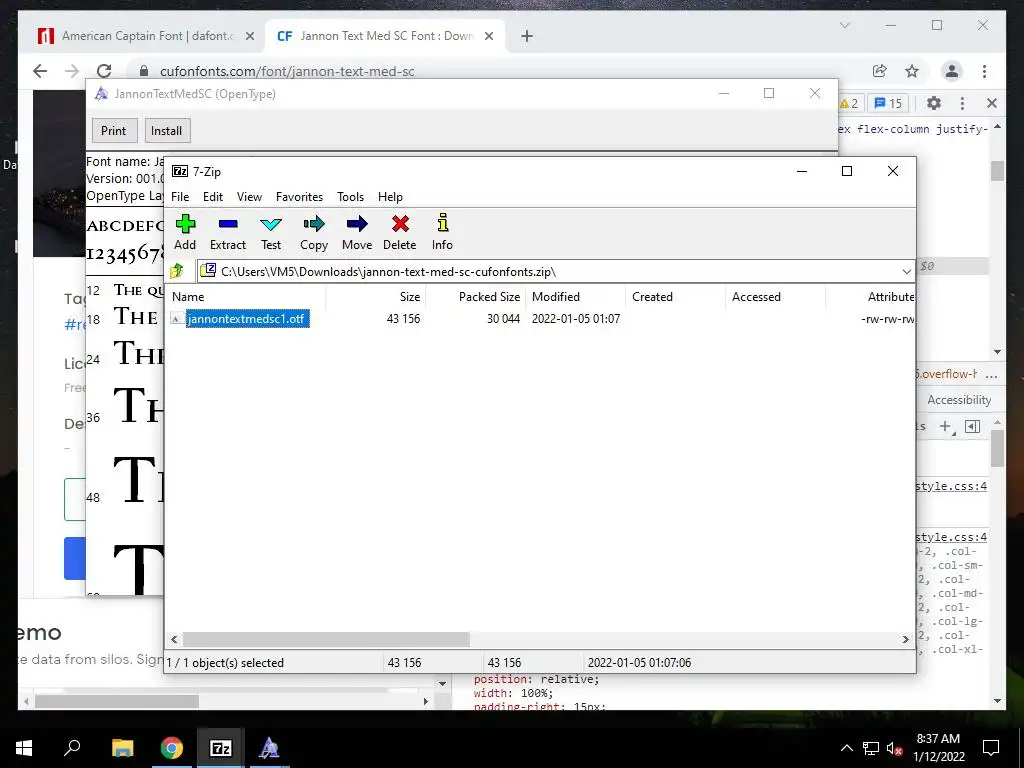Screen dimensions: 1024x768
Task: Open a new Chrome tab
Action: click(x=527, y=36)
